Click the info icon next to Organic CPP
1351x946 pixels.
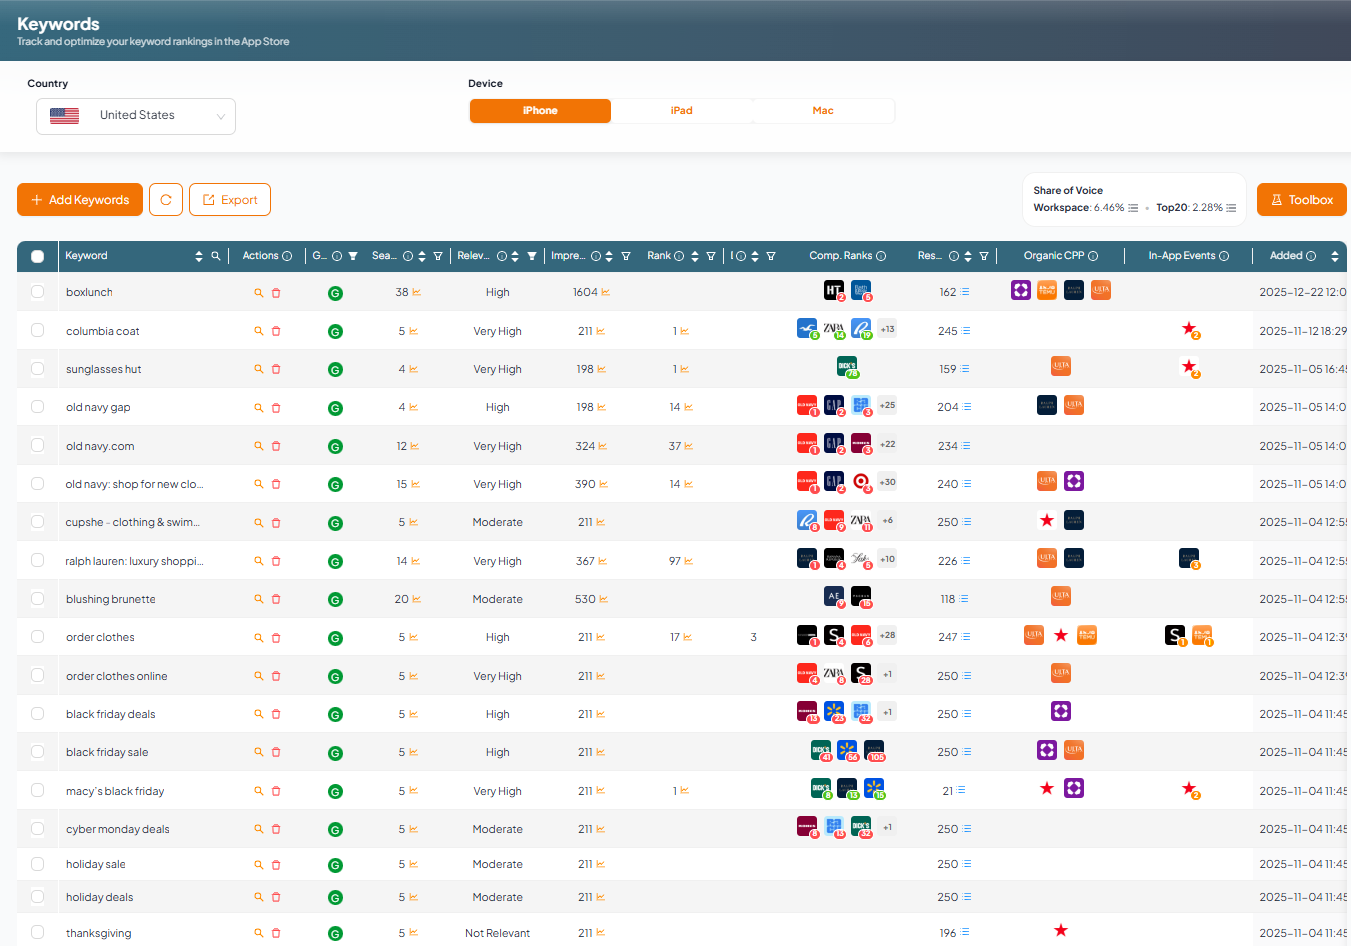tap(1093, 256)
